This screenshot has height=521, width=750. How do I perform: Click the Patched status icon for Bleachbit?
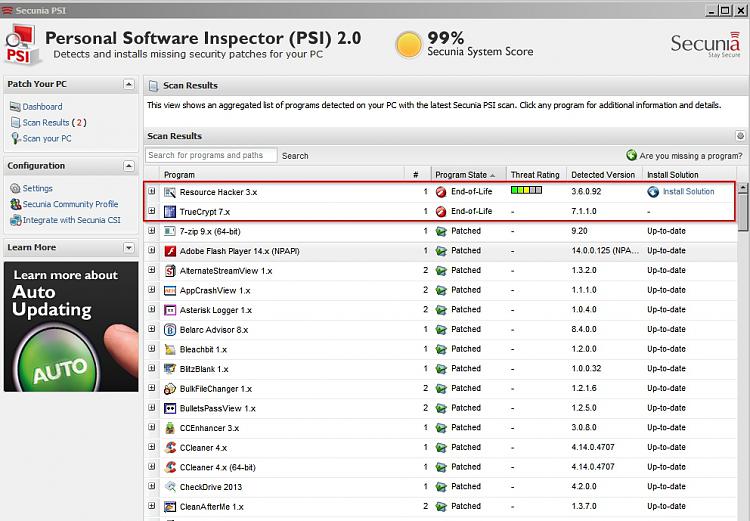(x=441, y=349)
